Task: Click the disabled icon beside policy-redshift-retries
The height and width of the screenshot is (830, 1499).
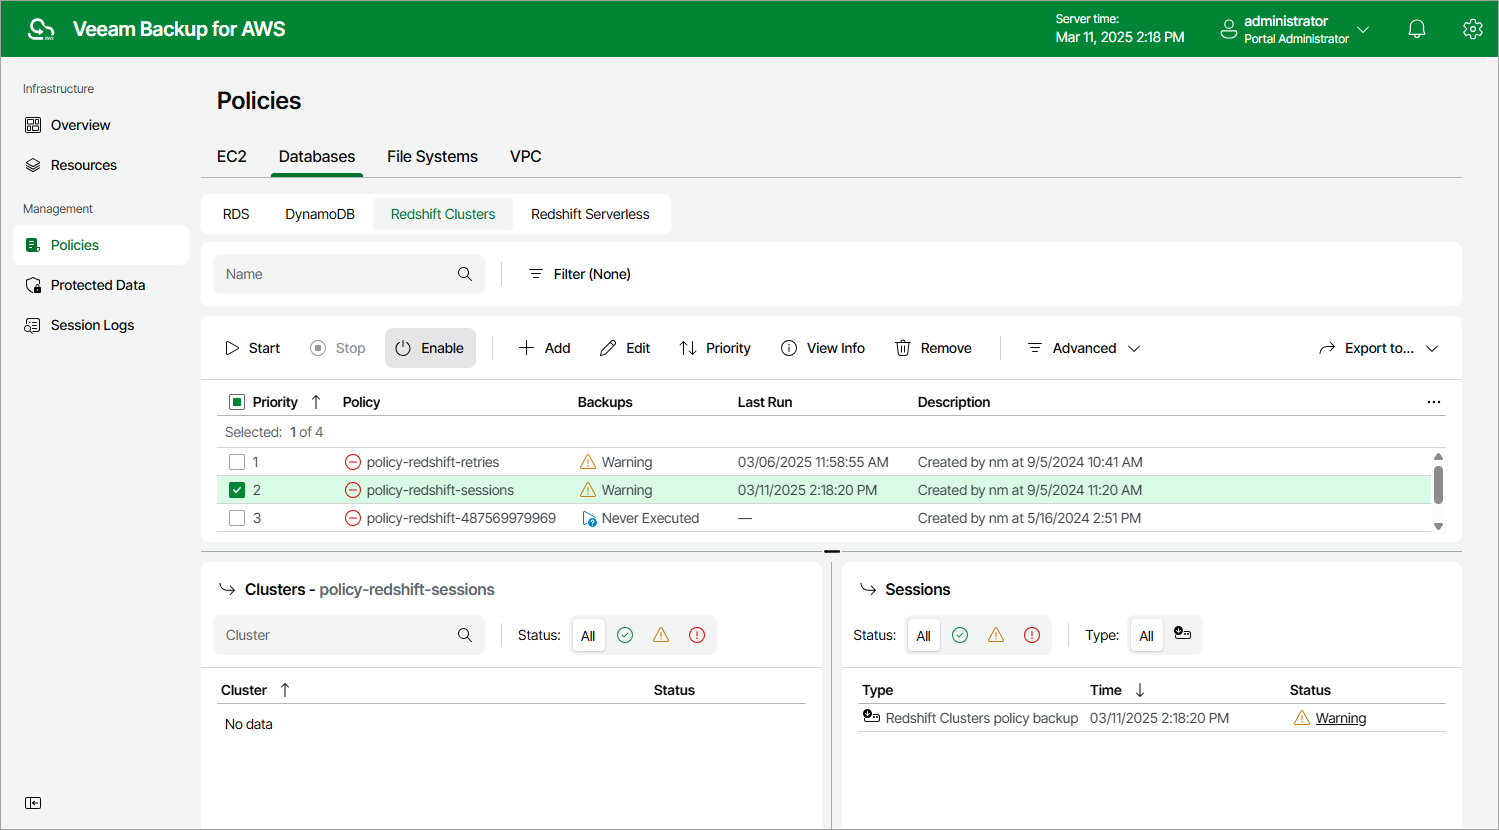Action: click(353, 462)
